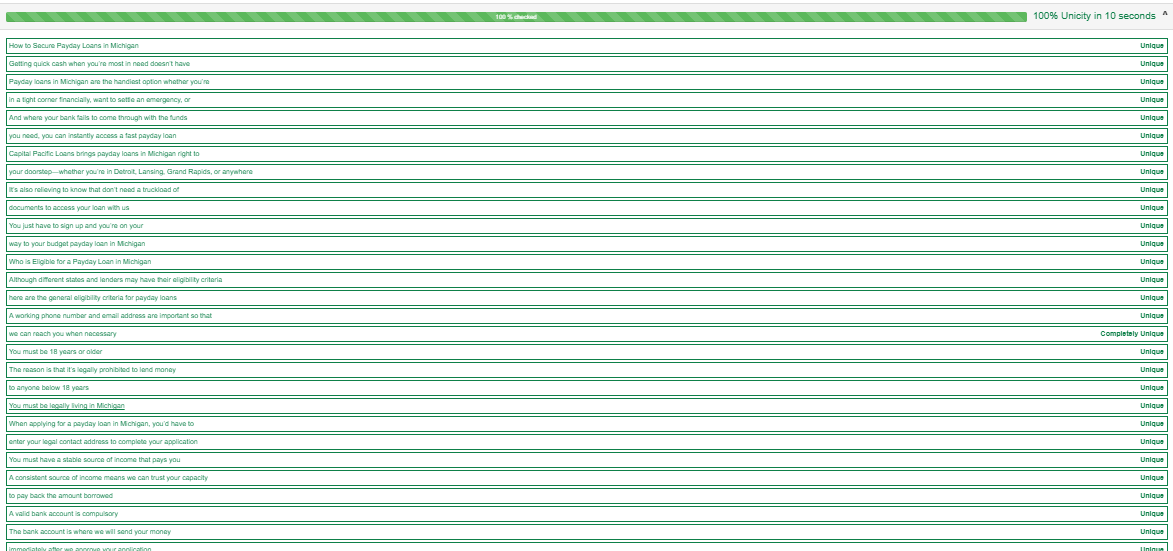Collapse the results panel with the caret arrow

tap(1165, 14)
